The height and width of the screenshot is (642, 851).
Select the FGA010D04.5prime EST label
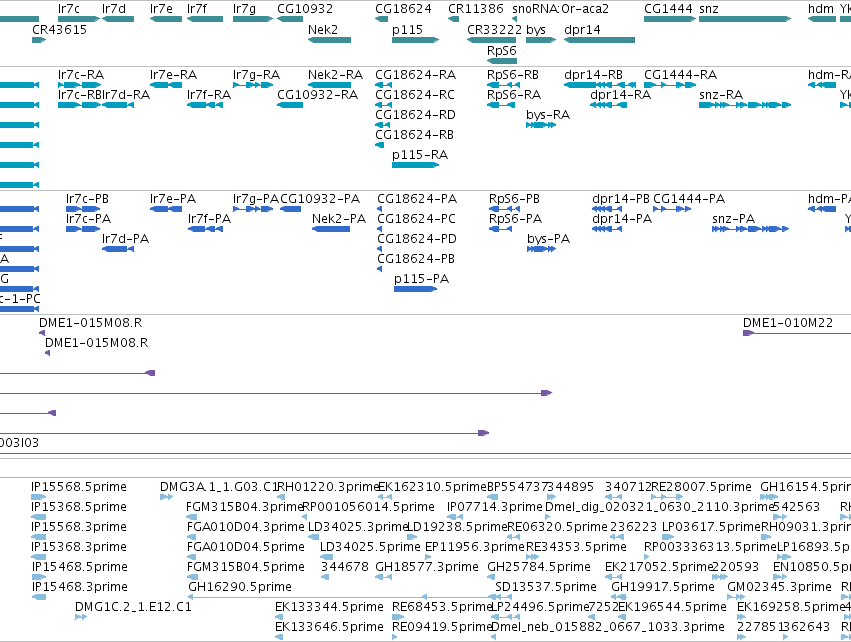245,546
